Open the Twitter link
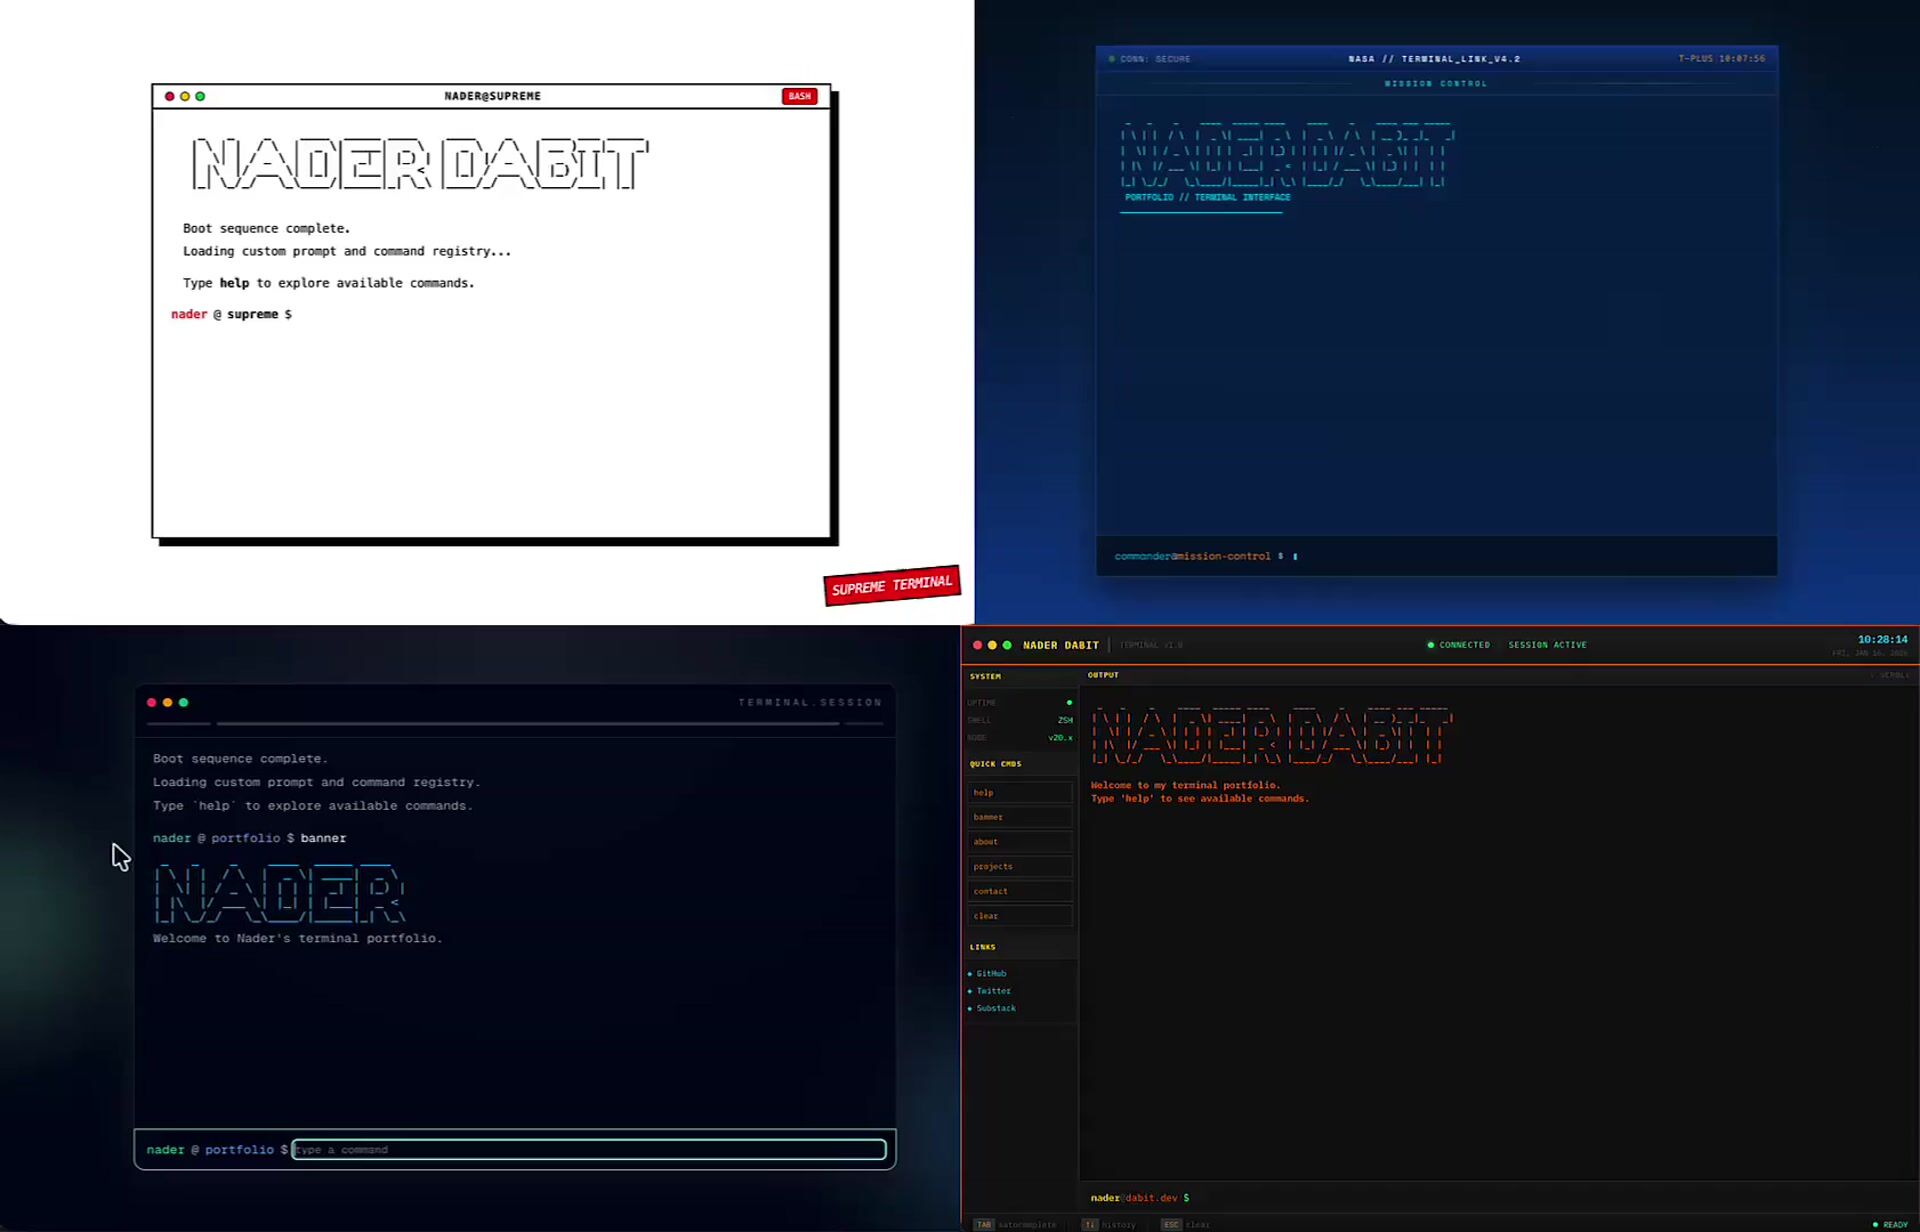The image size is (1920, 1232). [993, 991]
